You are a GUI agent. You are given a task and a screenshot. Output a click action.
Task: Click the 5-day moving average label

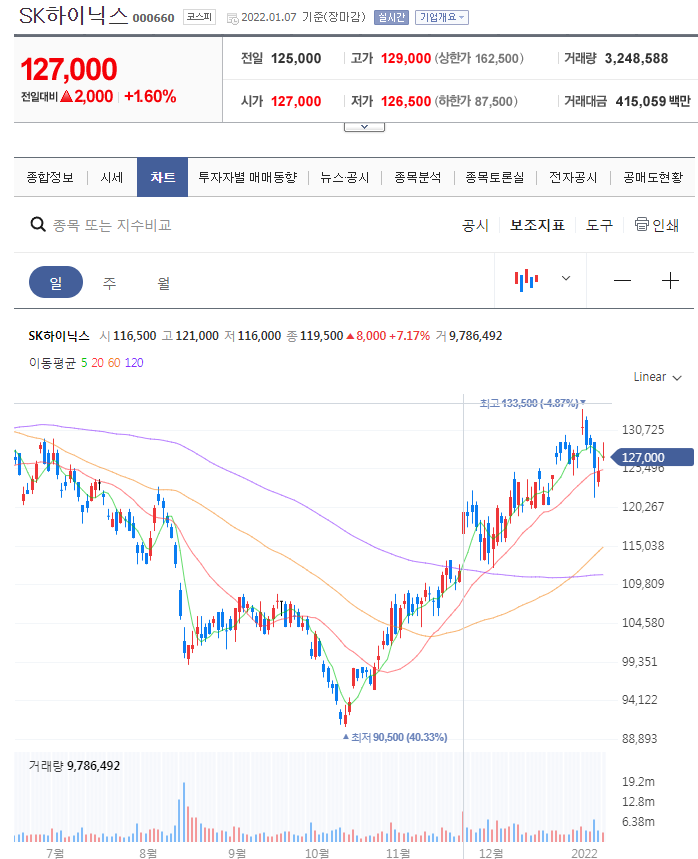[84, 363]
